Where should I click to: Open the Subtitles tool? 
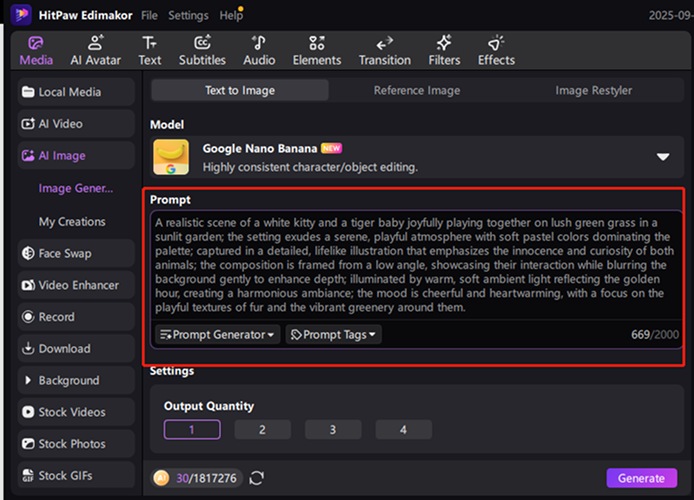point(202,51)
